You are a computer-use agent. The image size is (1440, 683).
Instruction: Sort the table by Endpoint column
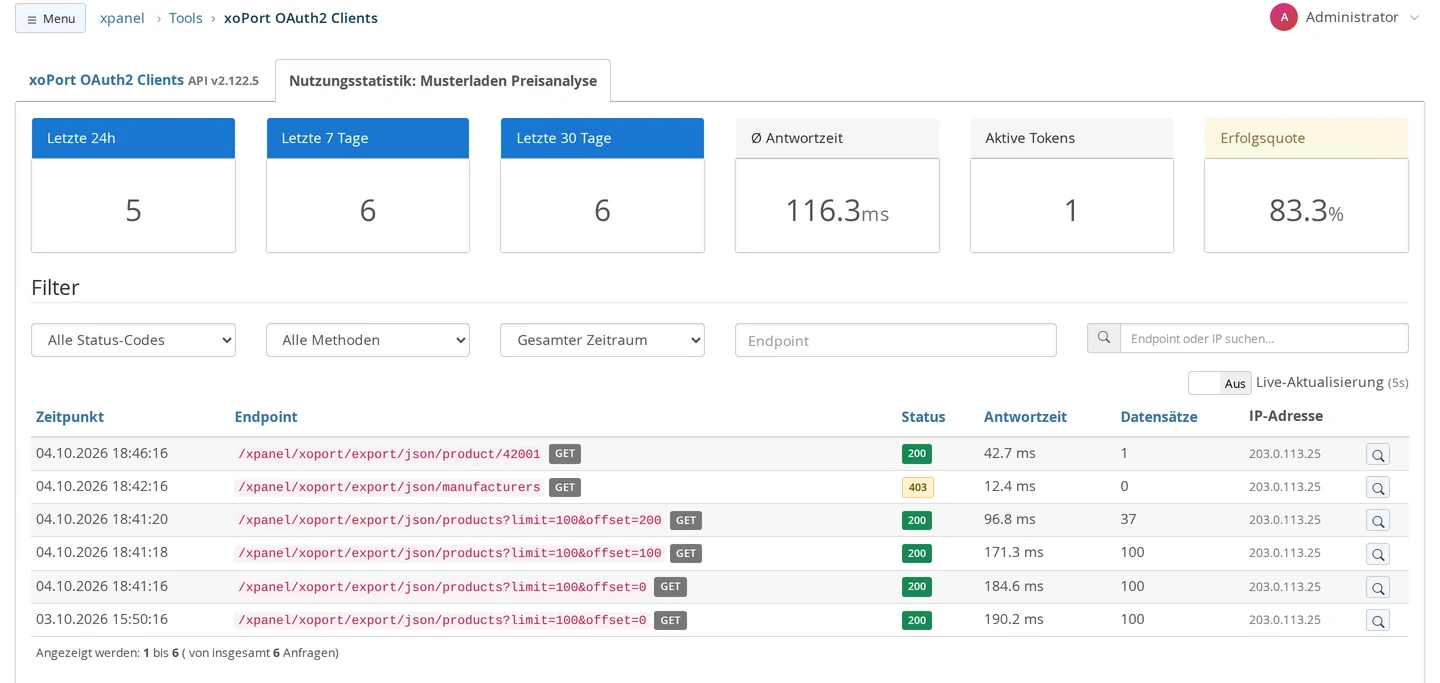tap(266, 417)
